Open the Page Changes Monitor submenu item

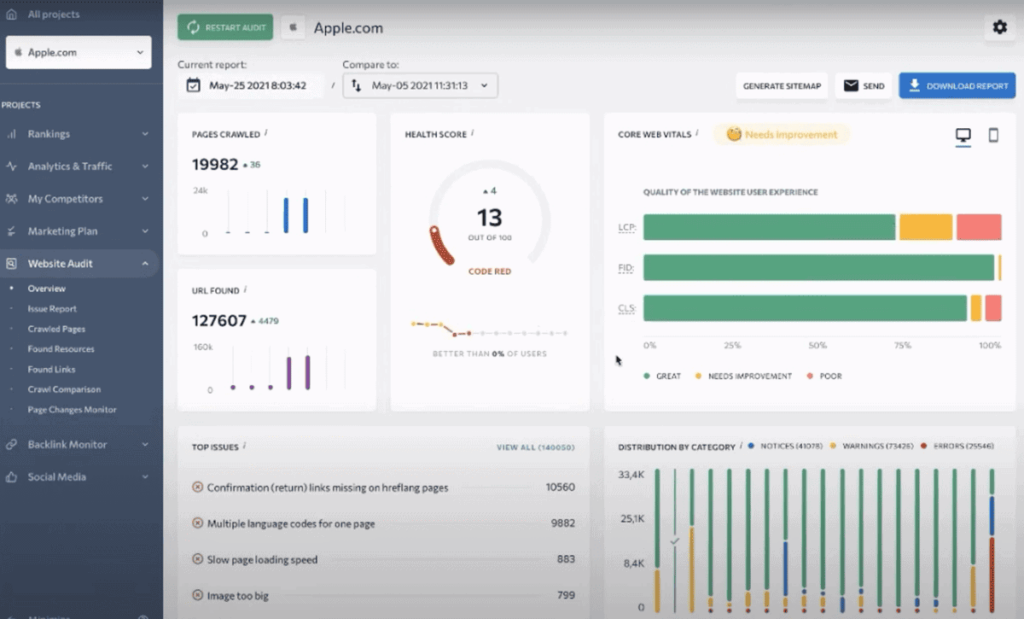tap(72, 410)
